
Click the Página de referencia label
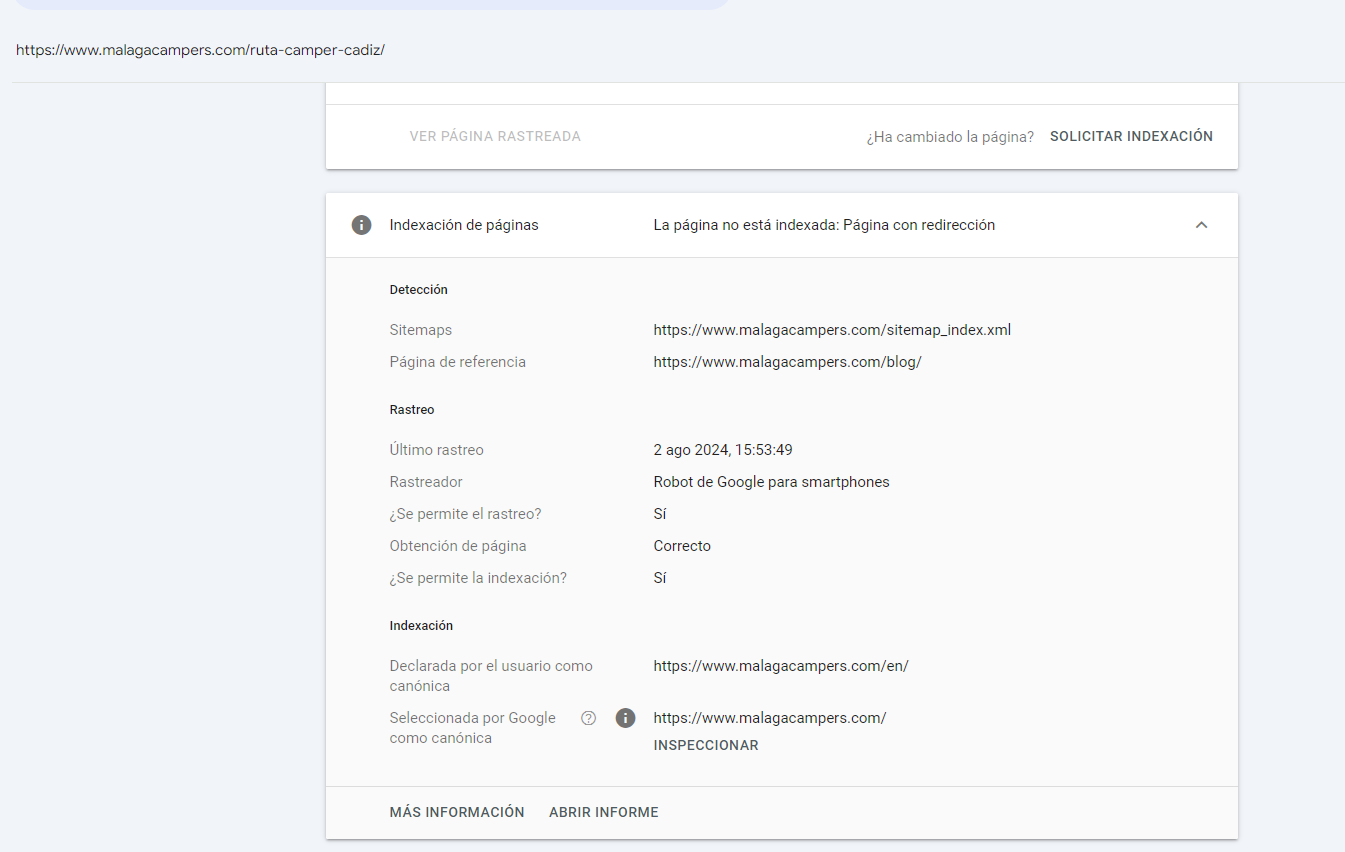click(458, 362)
